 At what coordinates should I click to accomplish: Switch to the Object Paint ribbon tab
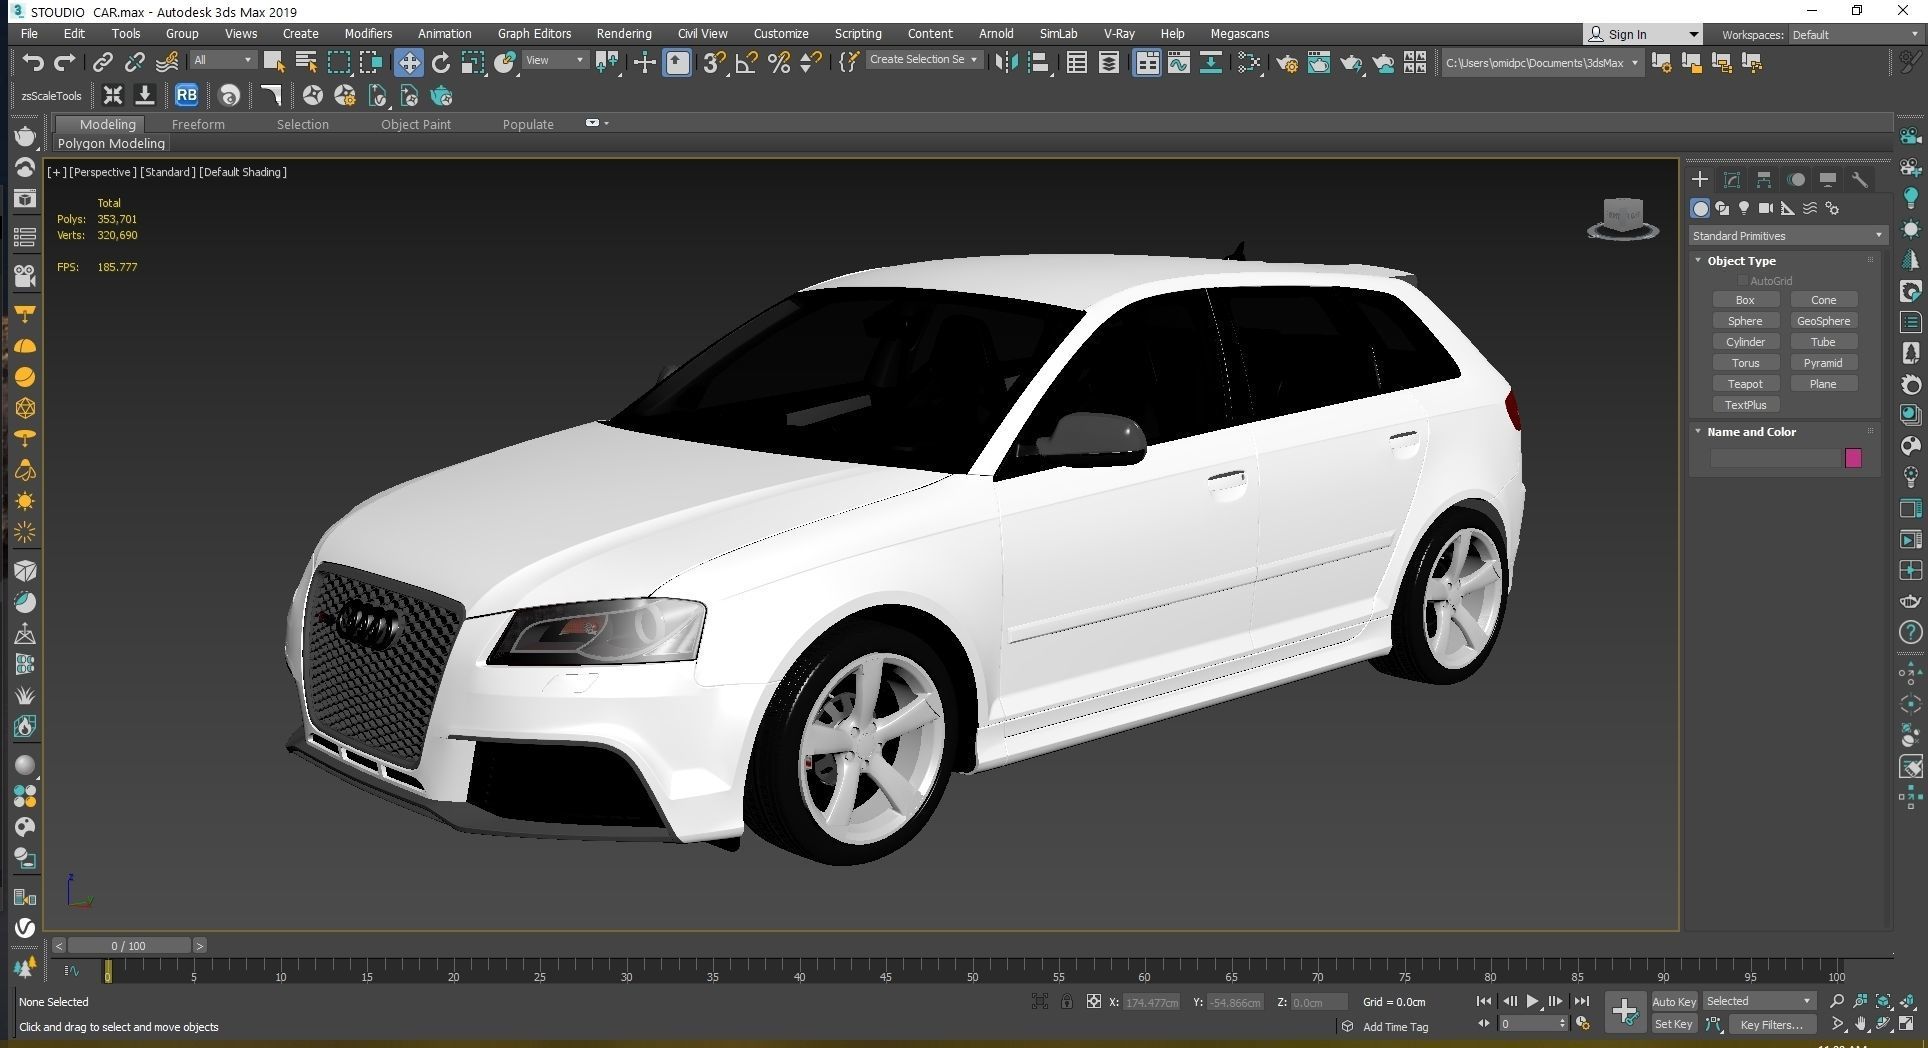point(415,124)
